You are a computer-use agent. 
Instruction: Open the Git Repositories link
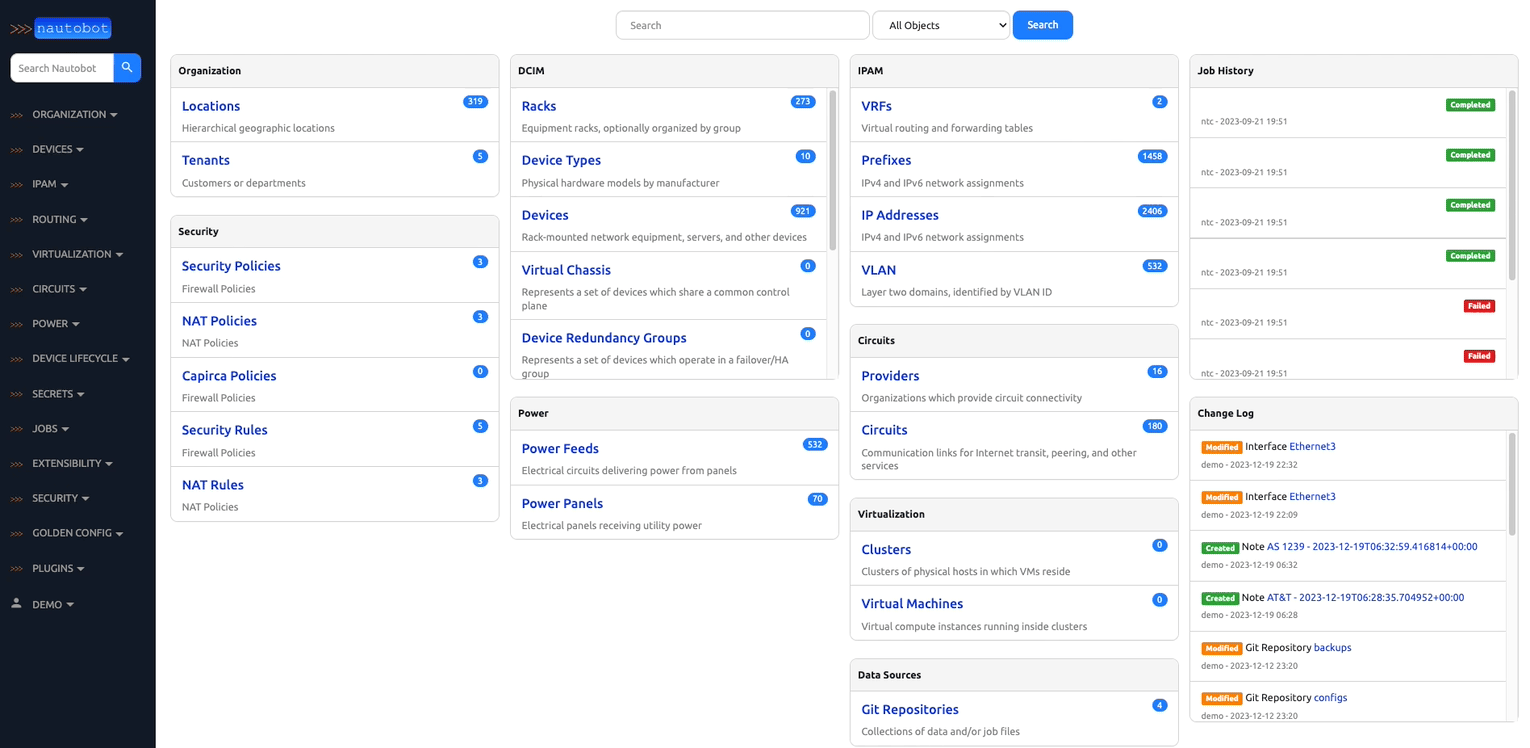pos(909,709)
